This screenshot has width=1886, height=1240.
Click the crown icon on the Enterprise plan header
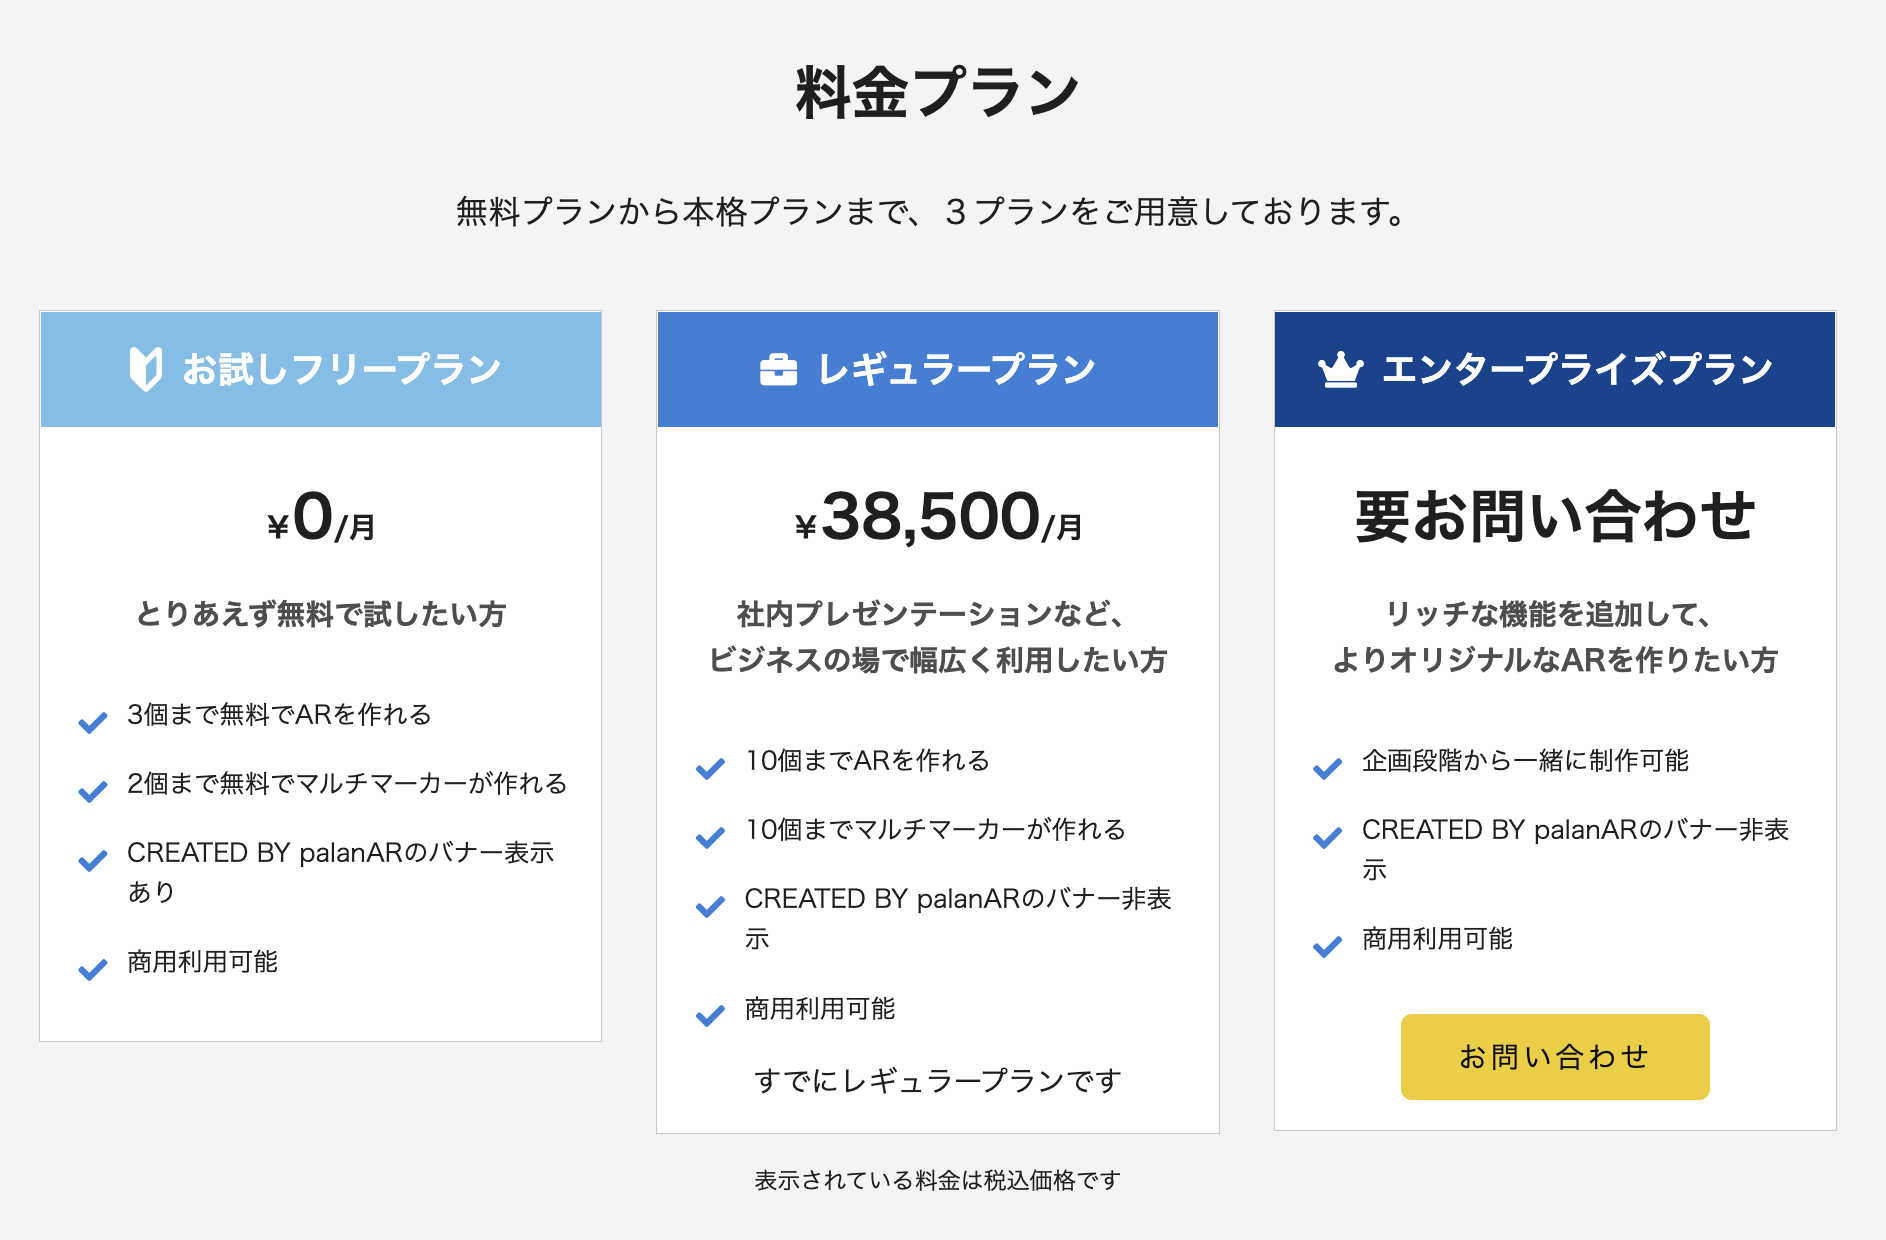point(1341,370)
